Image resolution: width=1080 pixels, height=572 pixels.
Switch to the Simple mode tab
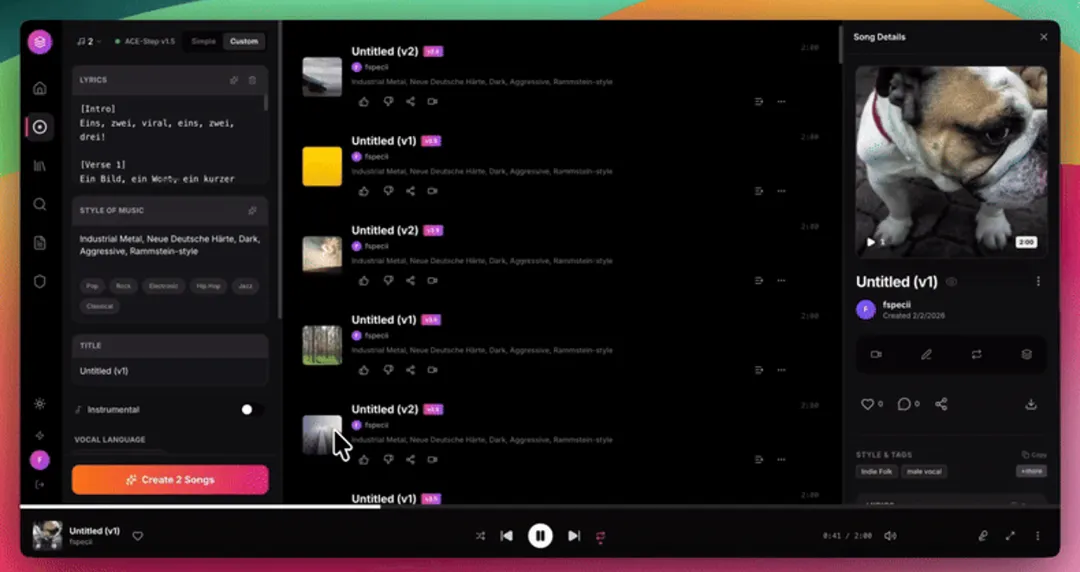point(203,41)
